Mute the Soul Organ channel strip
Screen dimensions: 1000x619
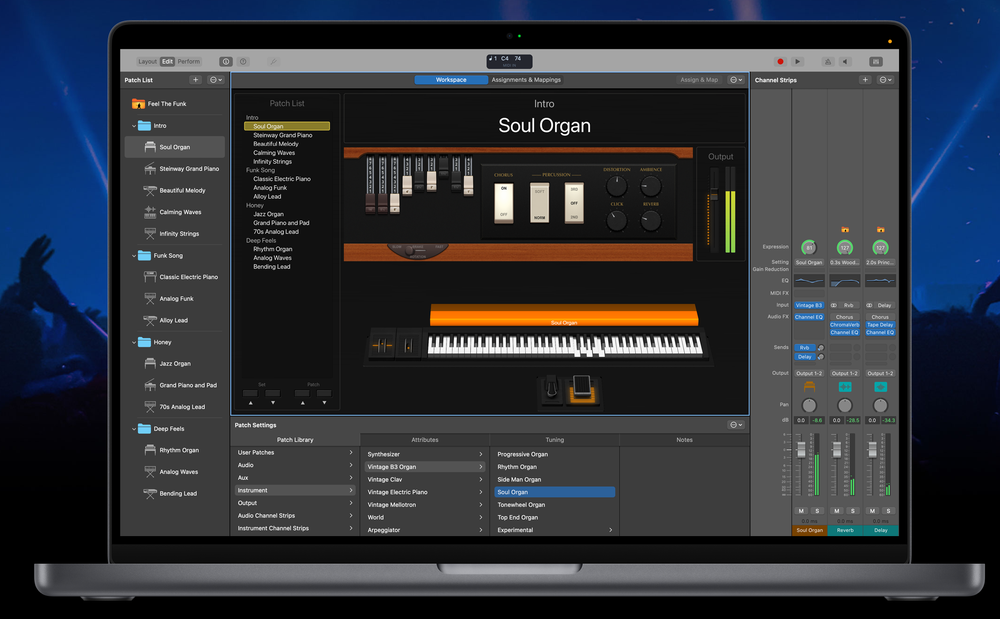801,511
